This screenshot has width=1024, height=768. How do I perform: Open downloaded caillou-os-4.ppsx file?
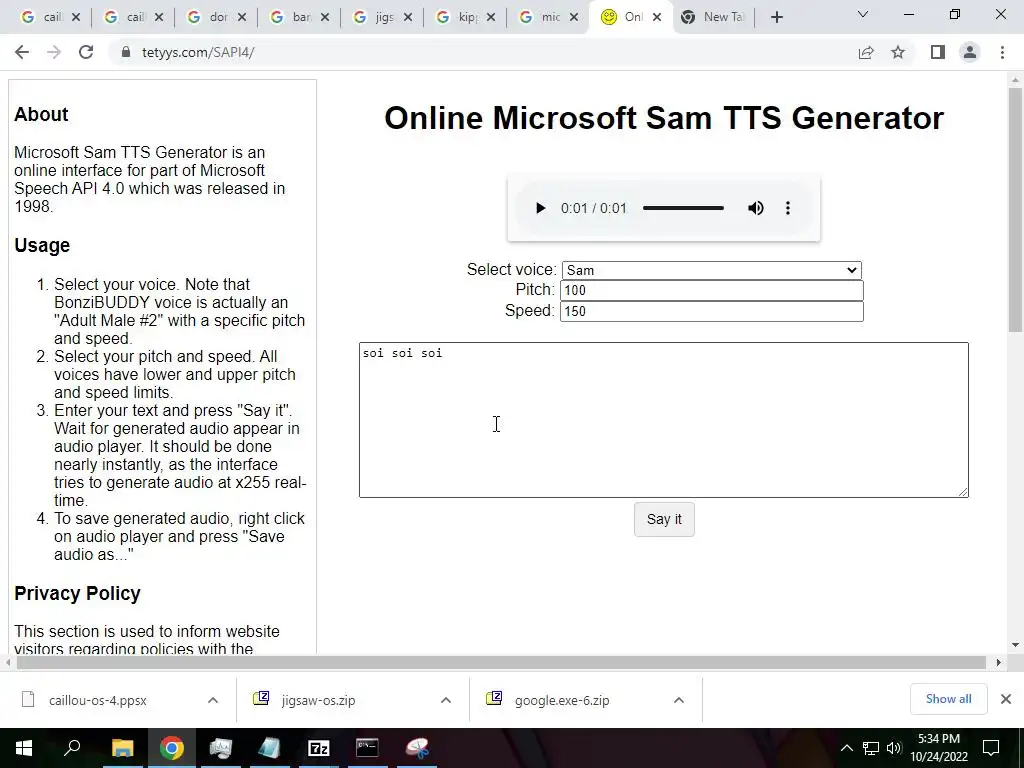[x=98, y=701]
